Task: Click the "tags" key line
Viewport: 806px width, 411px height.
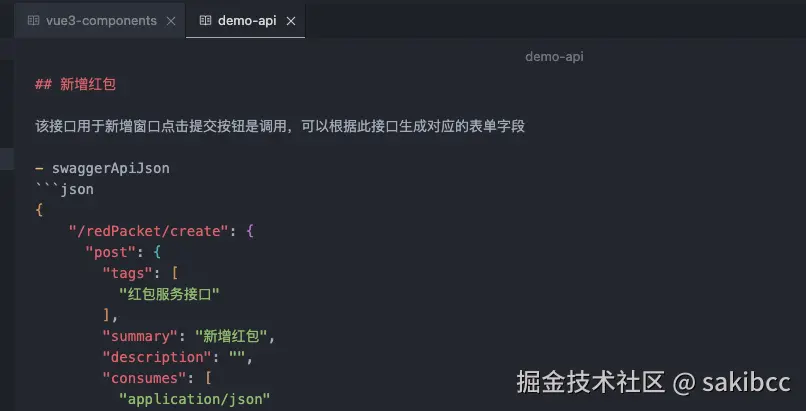Action: click(140, 273)
